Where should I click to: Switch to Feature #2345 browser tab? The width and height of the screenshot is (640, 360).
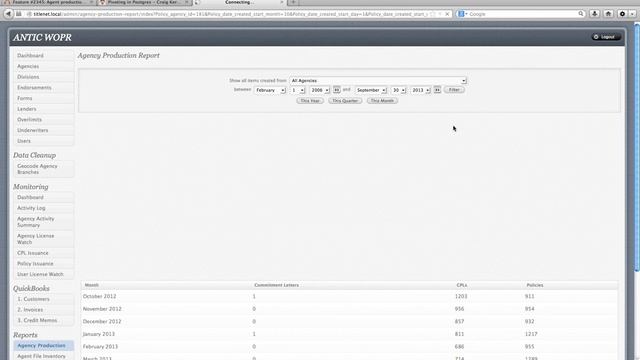(x=48, y=2)
